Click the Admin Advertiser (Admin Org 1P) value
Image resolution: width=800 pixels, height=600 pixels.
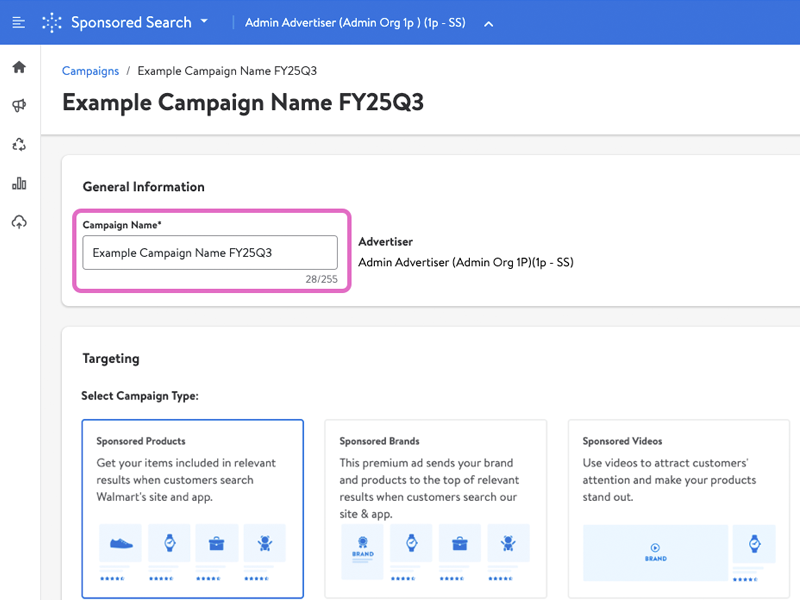[466, 262]
